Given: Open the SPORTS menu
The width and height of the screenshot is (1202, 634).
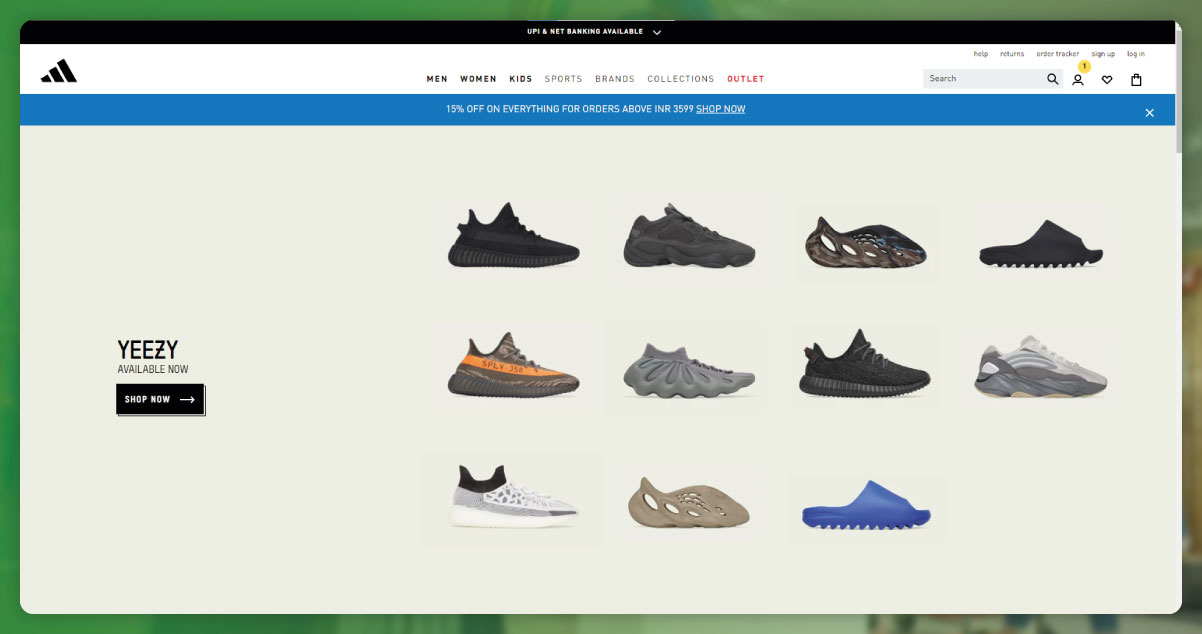Looking at the screenshot, I should tap(564, 79).
